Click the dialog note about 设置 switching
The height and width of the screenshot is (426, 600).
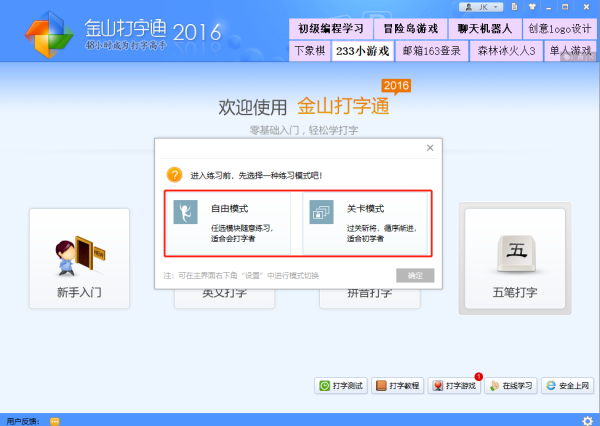click(x=241, y=276)
